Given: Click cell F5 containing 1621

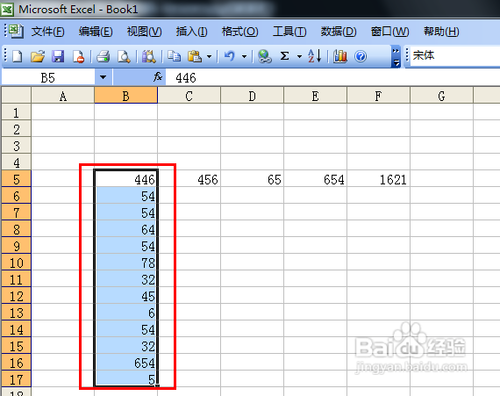Looking at the screenshot, I should point(378,179).
